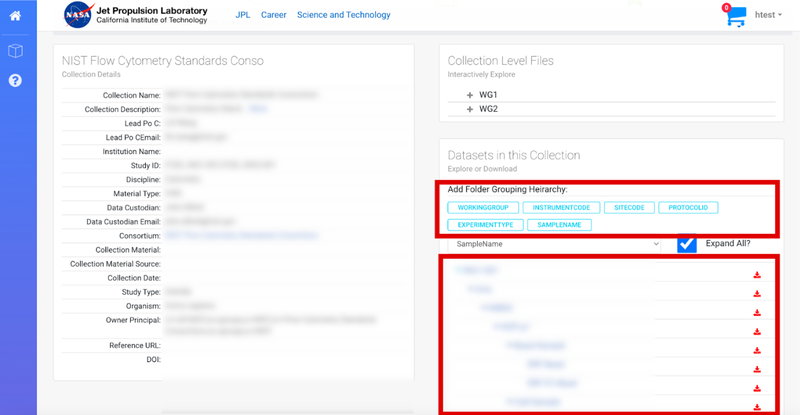800x415 pixels.
Task: Open the cube icon in sidebar
Action: click(15, 51)
